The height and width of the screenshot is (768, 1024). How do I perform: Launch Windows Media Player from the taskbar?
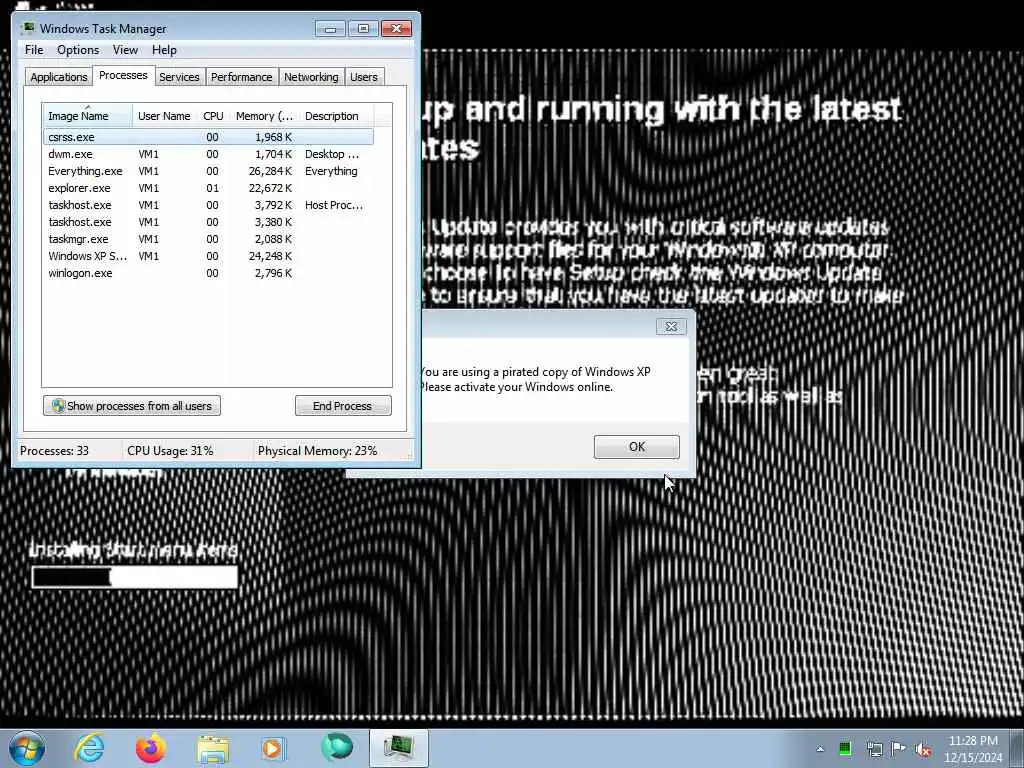tap(273, 748)
